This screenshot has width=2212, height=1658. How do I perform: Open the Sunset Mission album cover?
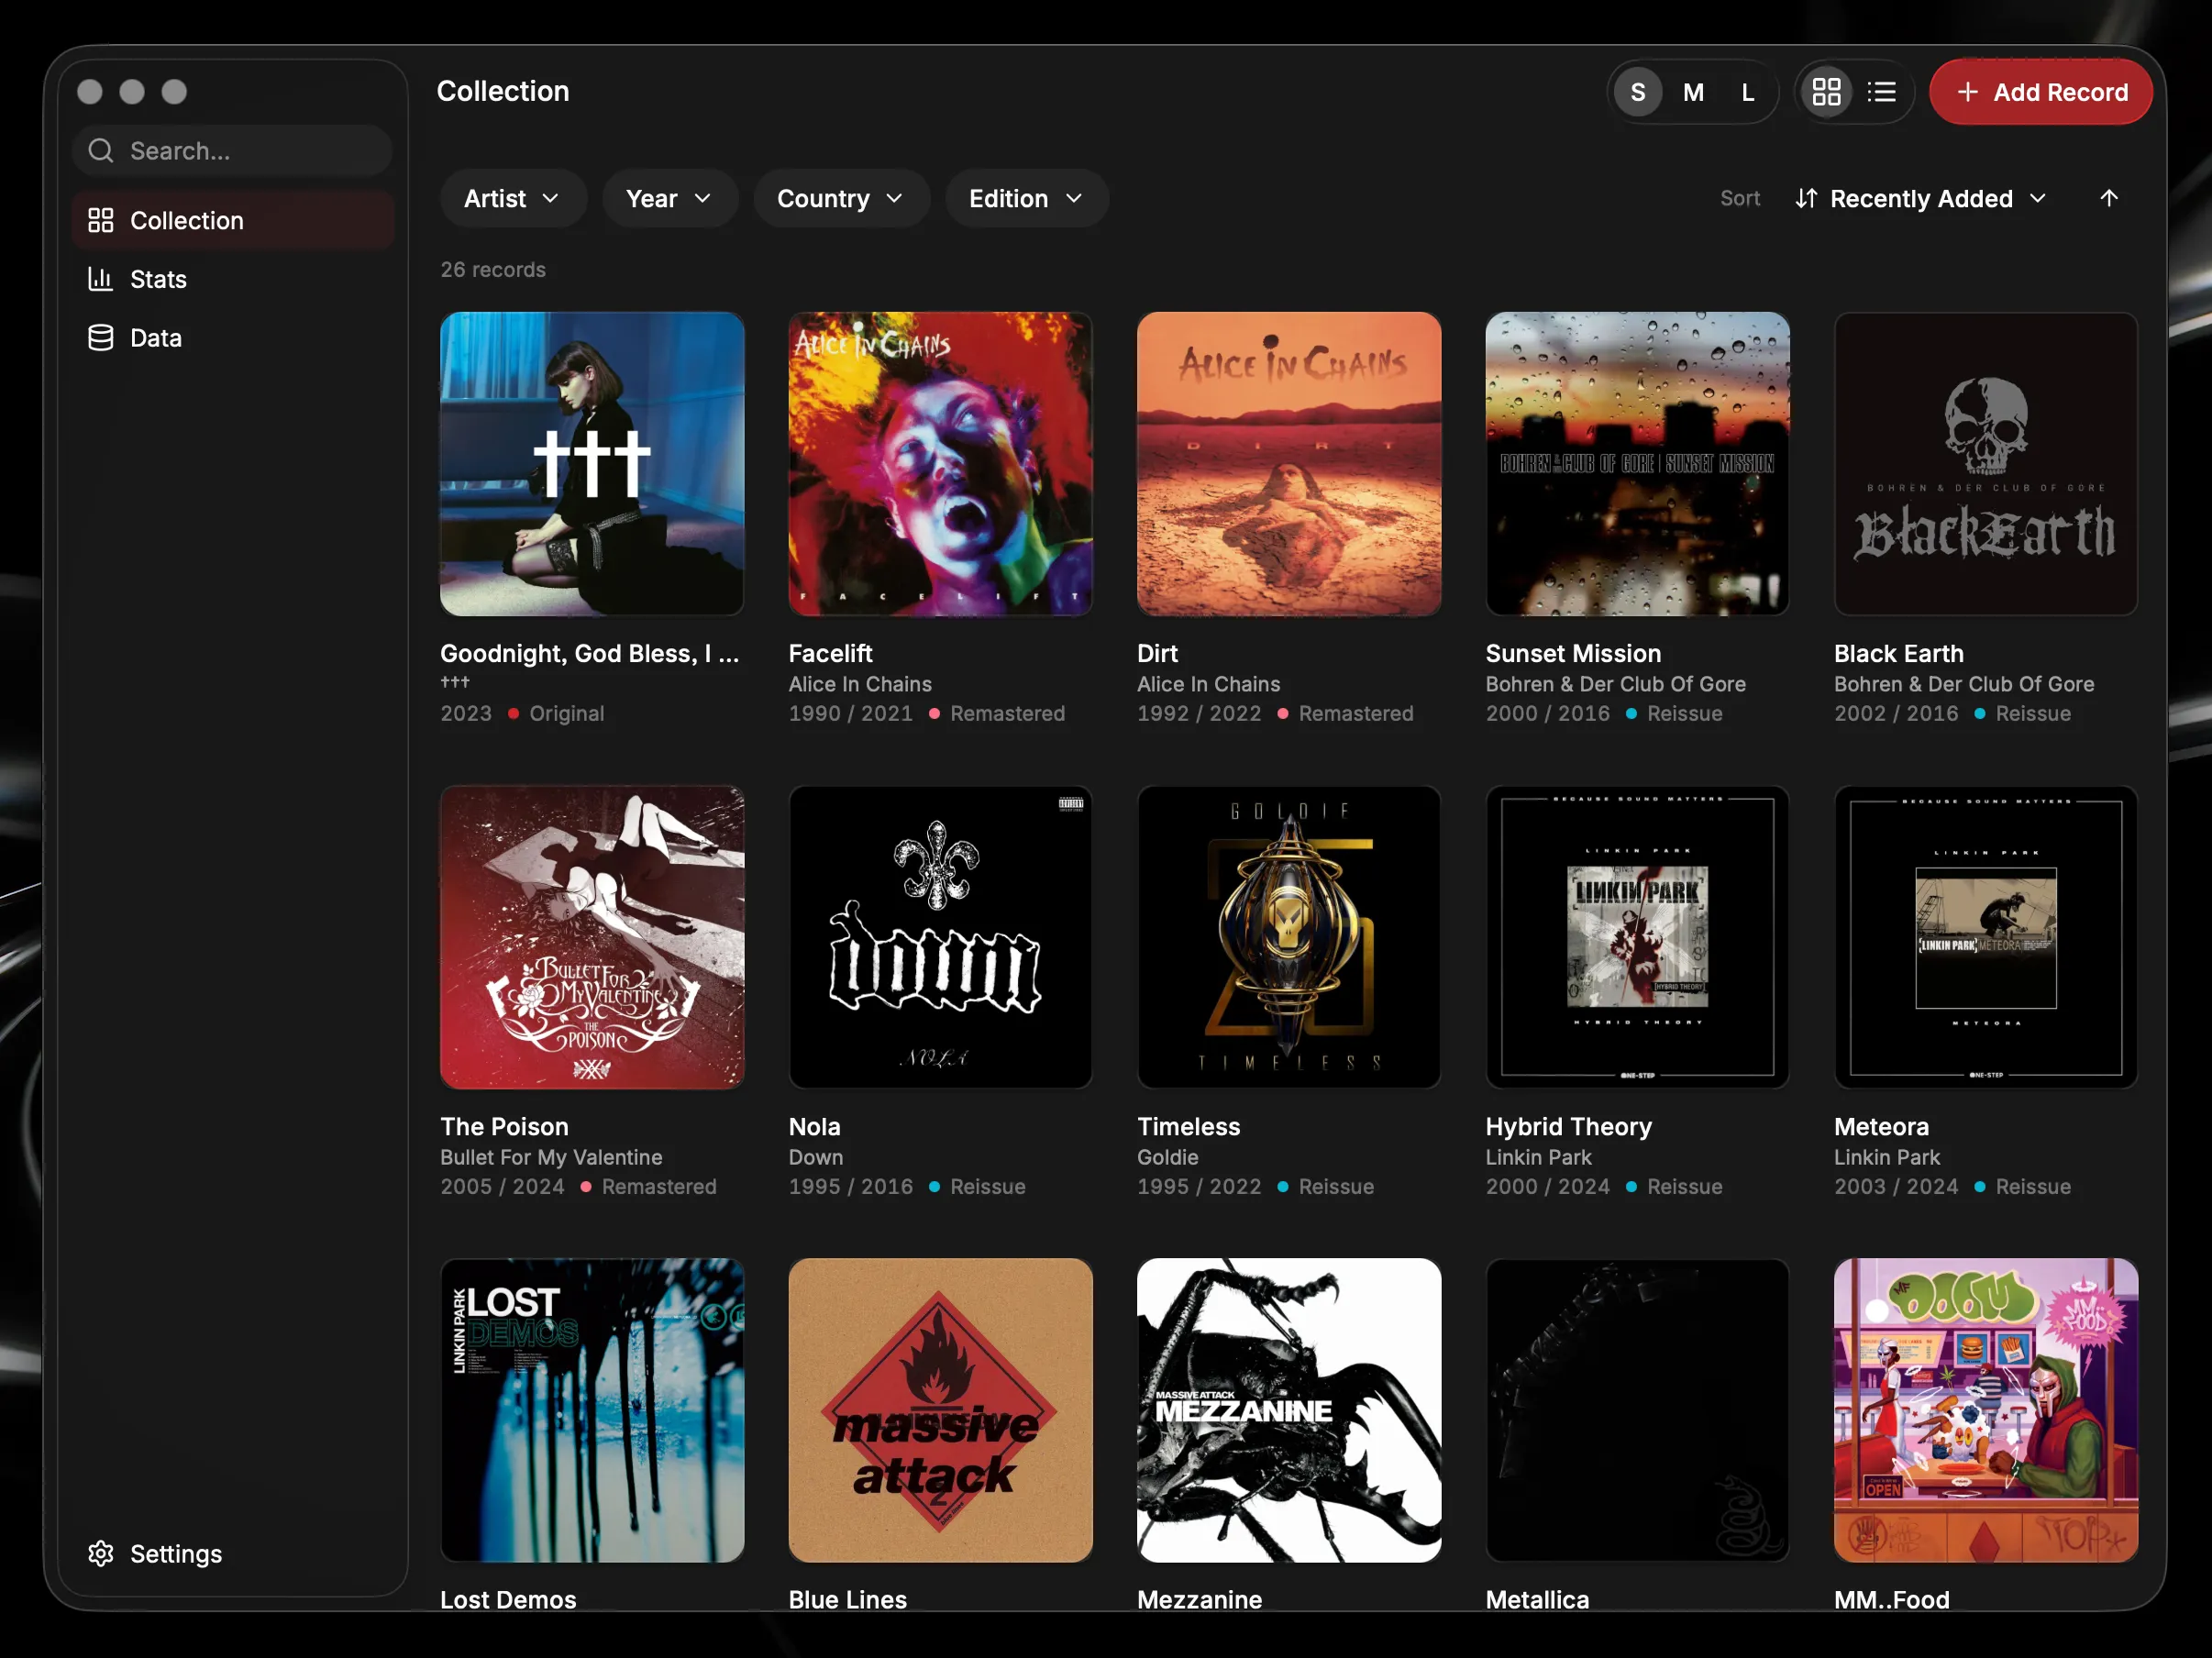coord(1637,464)
